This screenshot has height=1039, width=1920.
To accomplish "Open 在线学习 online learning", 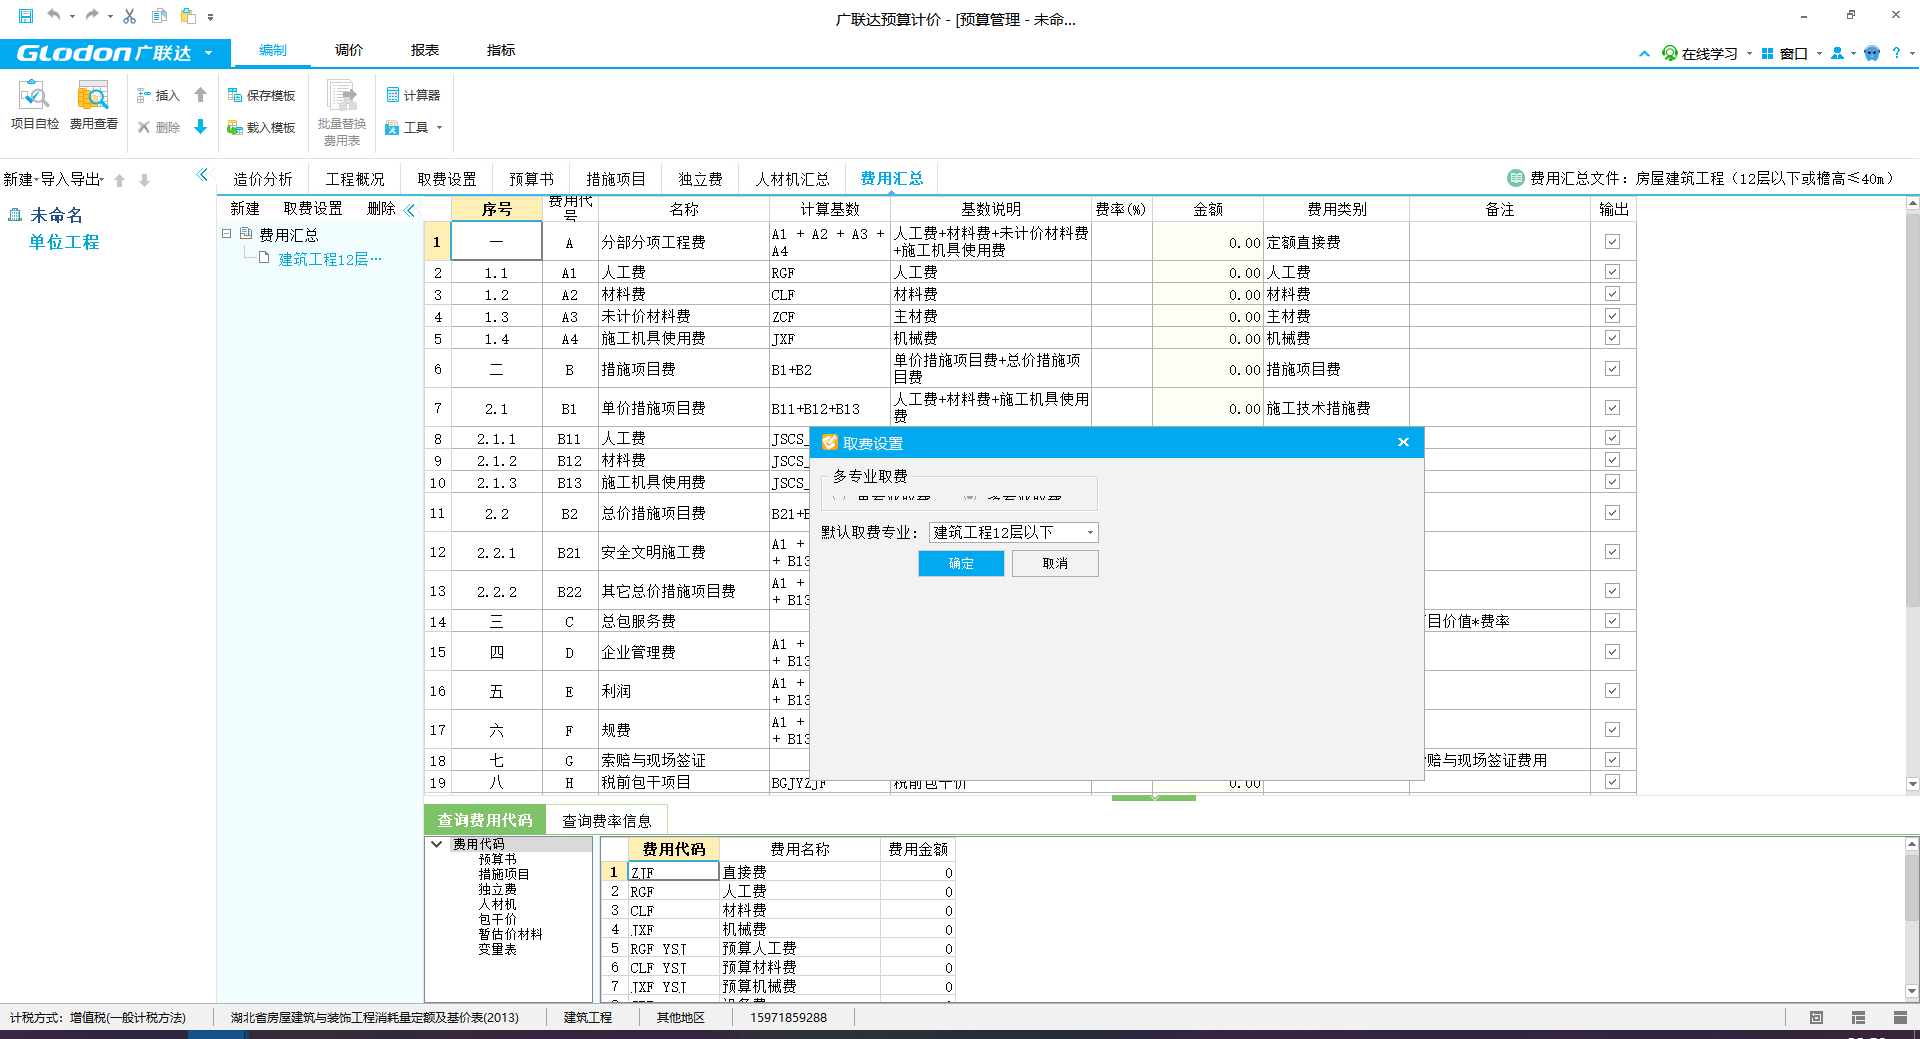I will point(1700,53).
